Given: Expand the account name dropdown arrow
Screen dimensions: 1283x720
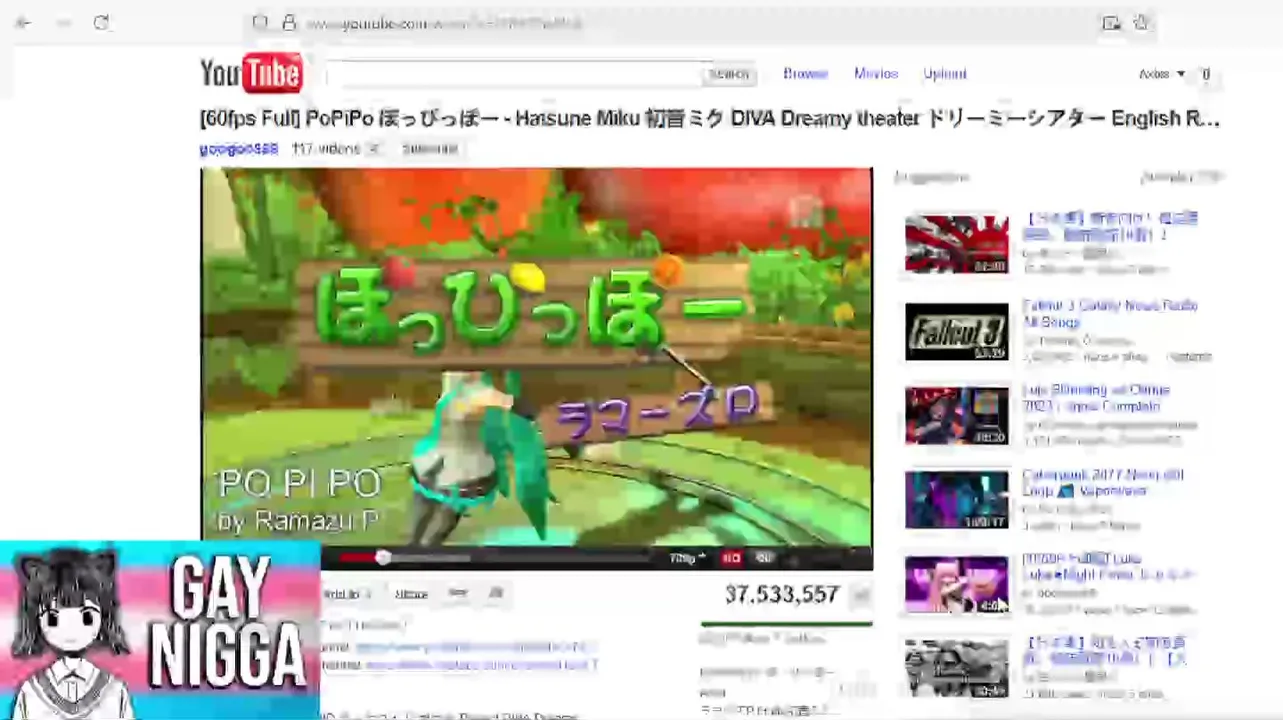Looking at the screenshot, I should click(x=1181, y=74).
